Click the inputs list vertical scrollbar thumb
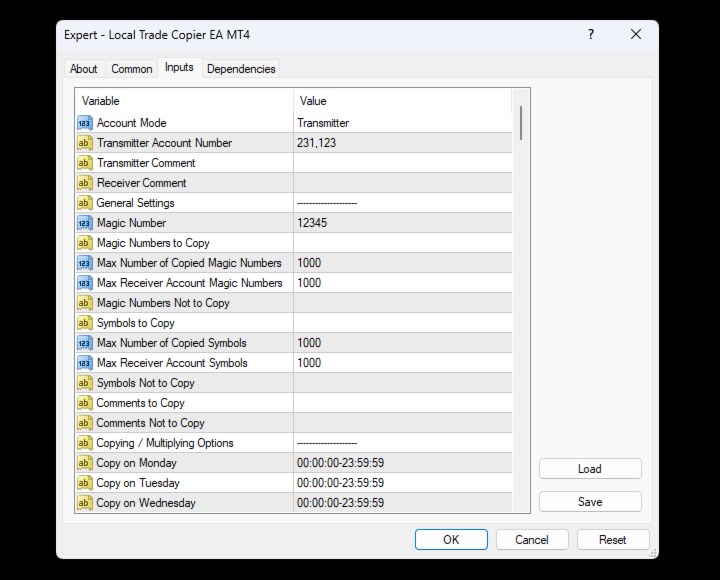This screenshot has height=580, width=720. (521, 123)
